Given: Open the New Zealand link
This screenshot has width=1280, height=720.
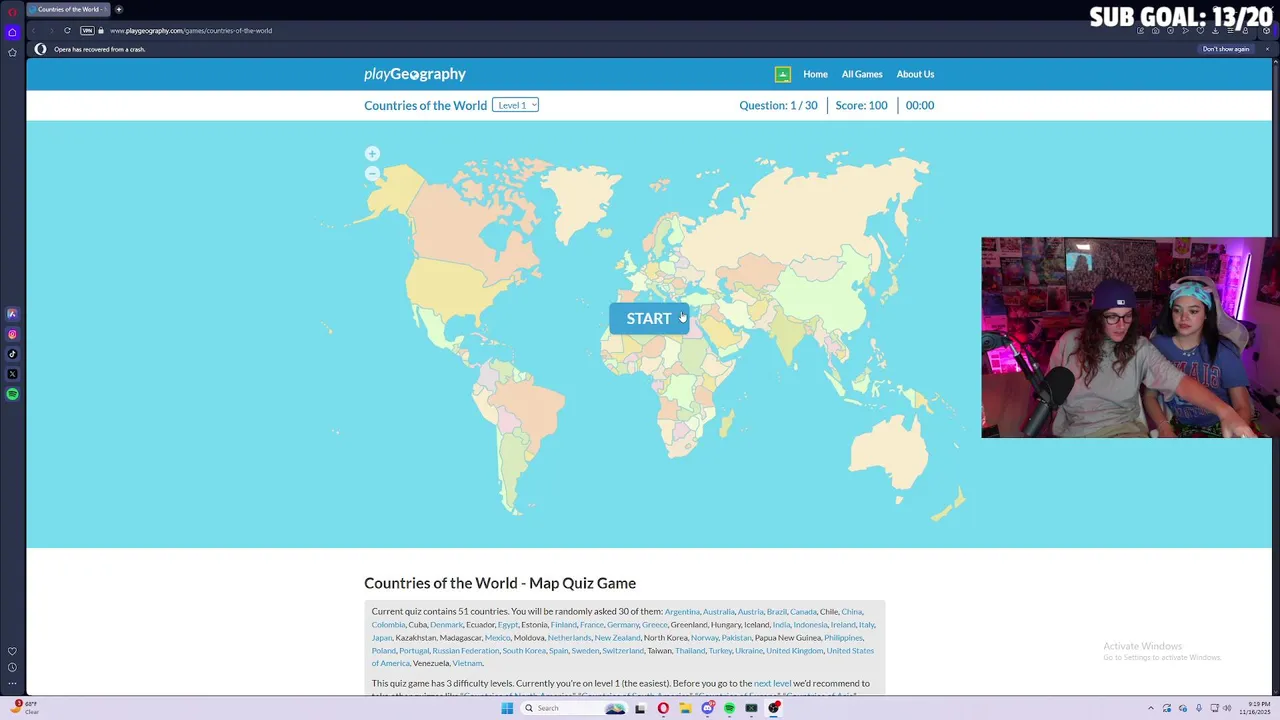Looking at the screenshot, I should 617,638.
